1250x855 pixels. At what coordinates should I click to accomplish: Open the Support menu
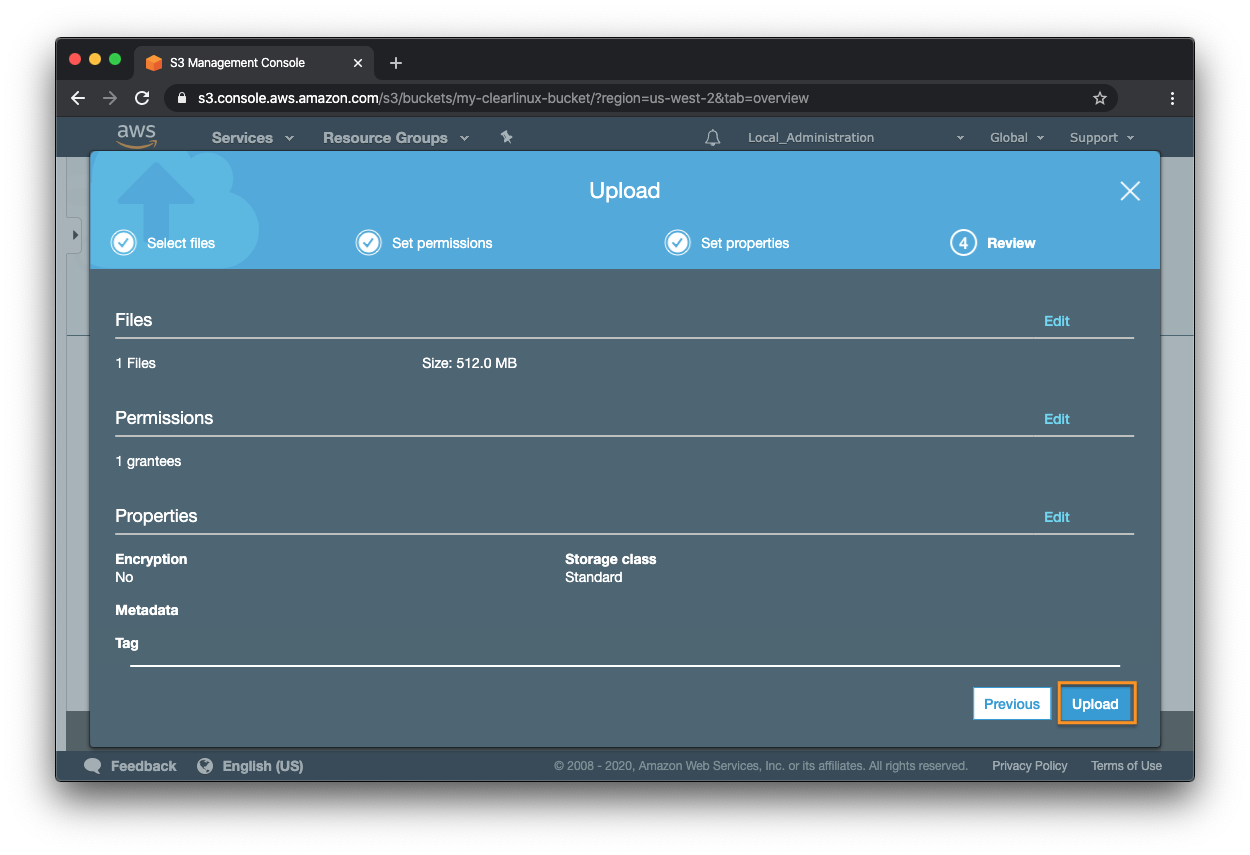point(1102,138)
